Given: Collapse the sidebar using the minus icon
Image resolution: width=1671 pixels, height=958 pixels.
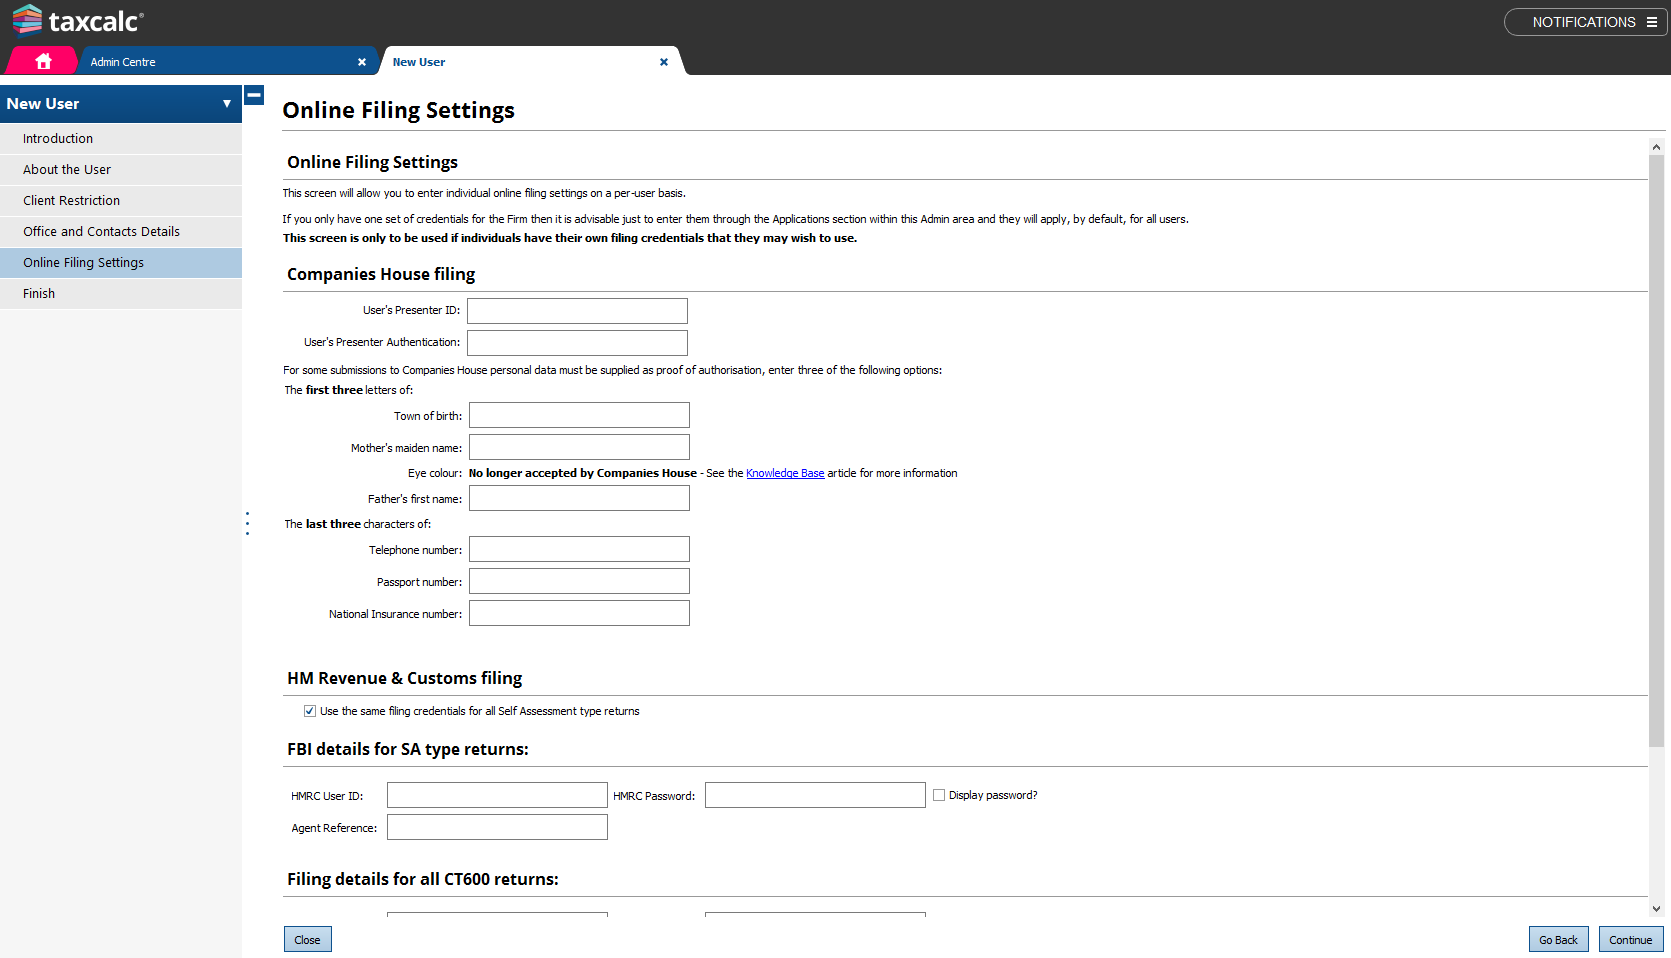Looking at the screenshot, I should tap(253, 95).
